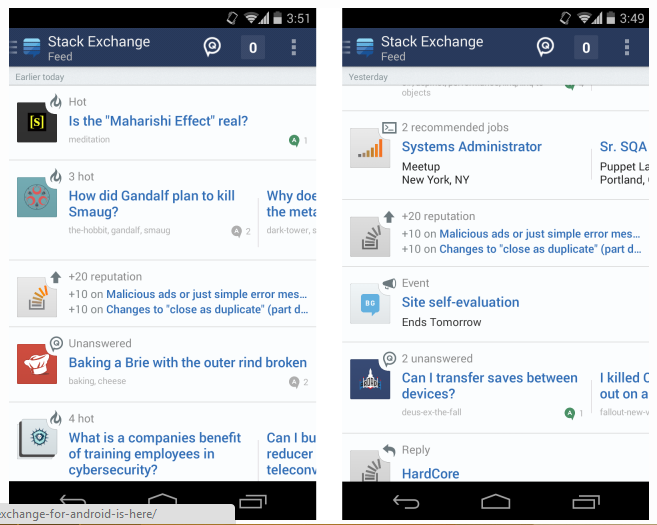Tap answer count badge on Brie question
The height and width of the screenshot is (525, 657).
[x=294, y=382]
